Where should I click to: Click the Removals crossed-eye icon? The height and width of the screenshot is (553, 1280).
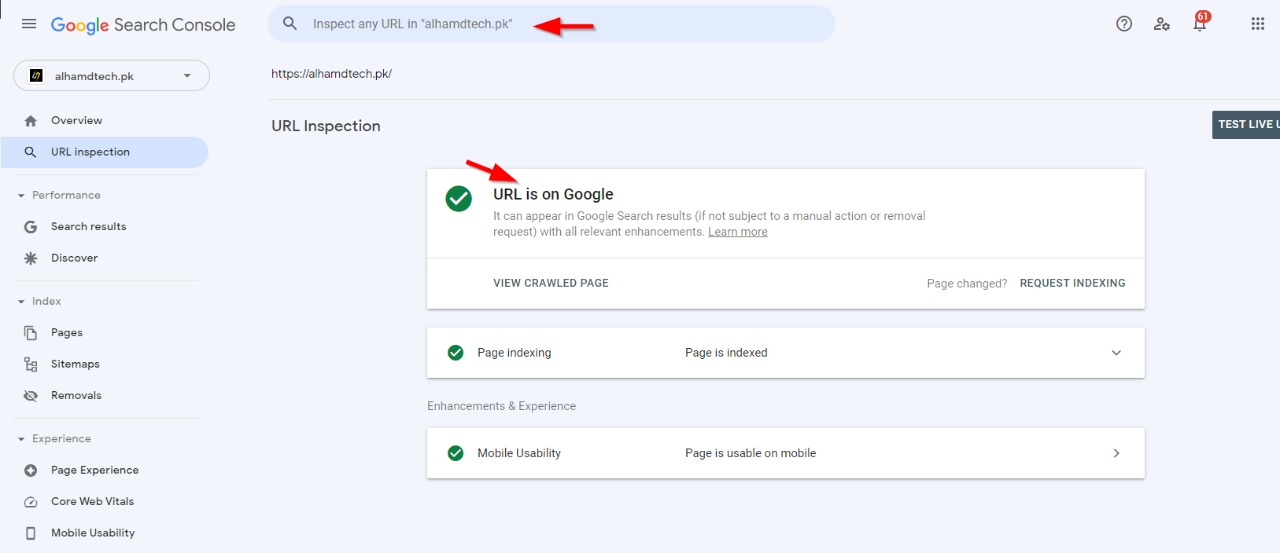click(31, 395)
